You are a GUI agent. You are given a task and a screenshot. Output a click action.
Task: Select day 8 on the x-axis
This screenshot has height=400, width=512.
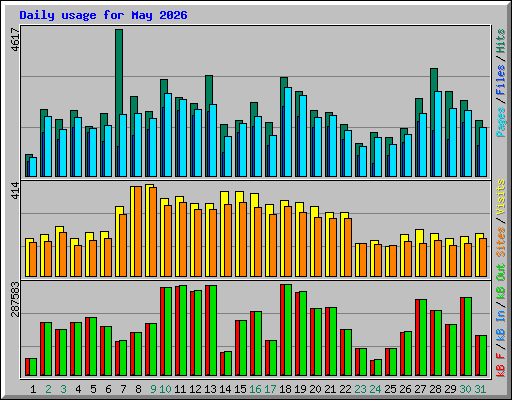pos(138,389)
